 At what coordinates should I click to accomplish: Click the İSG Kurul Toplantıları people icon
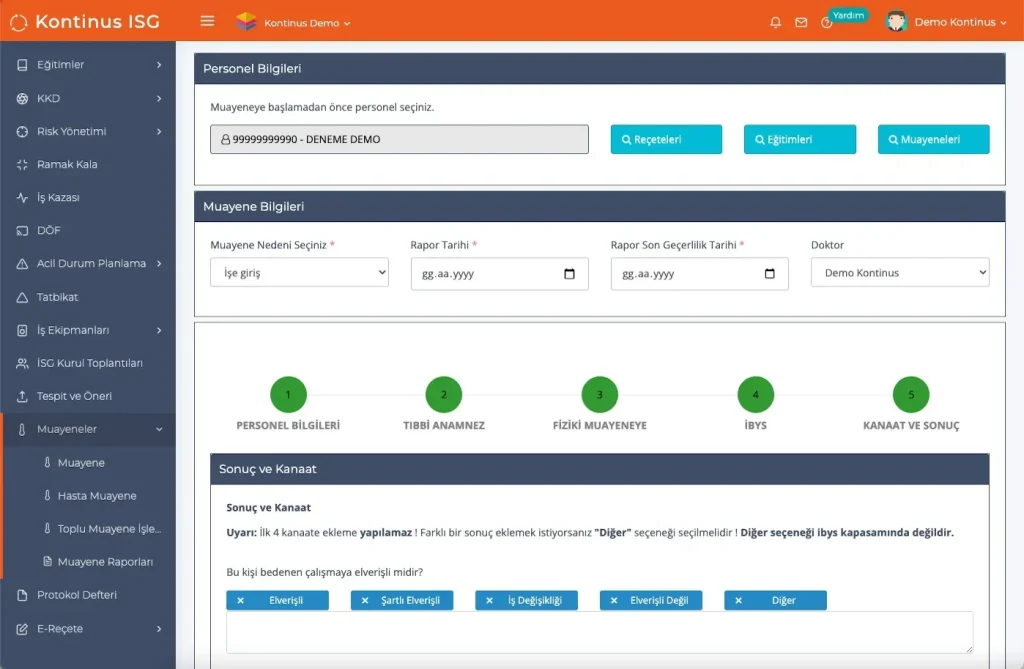click(x=22, y=363)
